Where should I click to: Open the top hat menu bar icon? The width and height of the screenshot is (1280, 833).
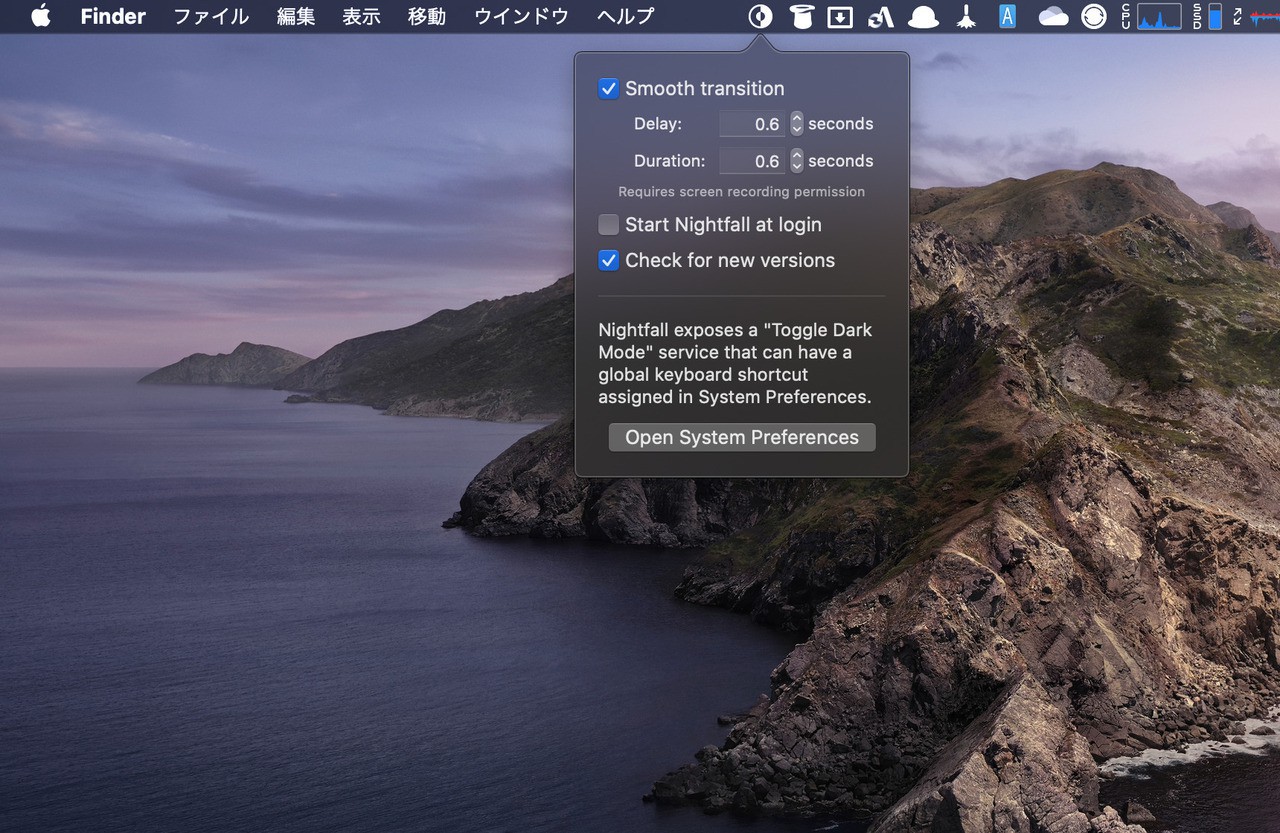pos(800,16)
